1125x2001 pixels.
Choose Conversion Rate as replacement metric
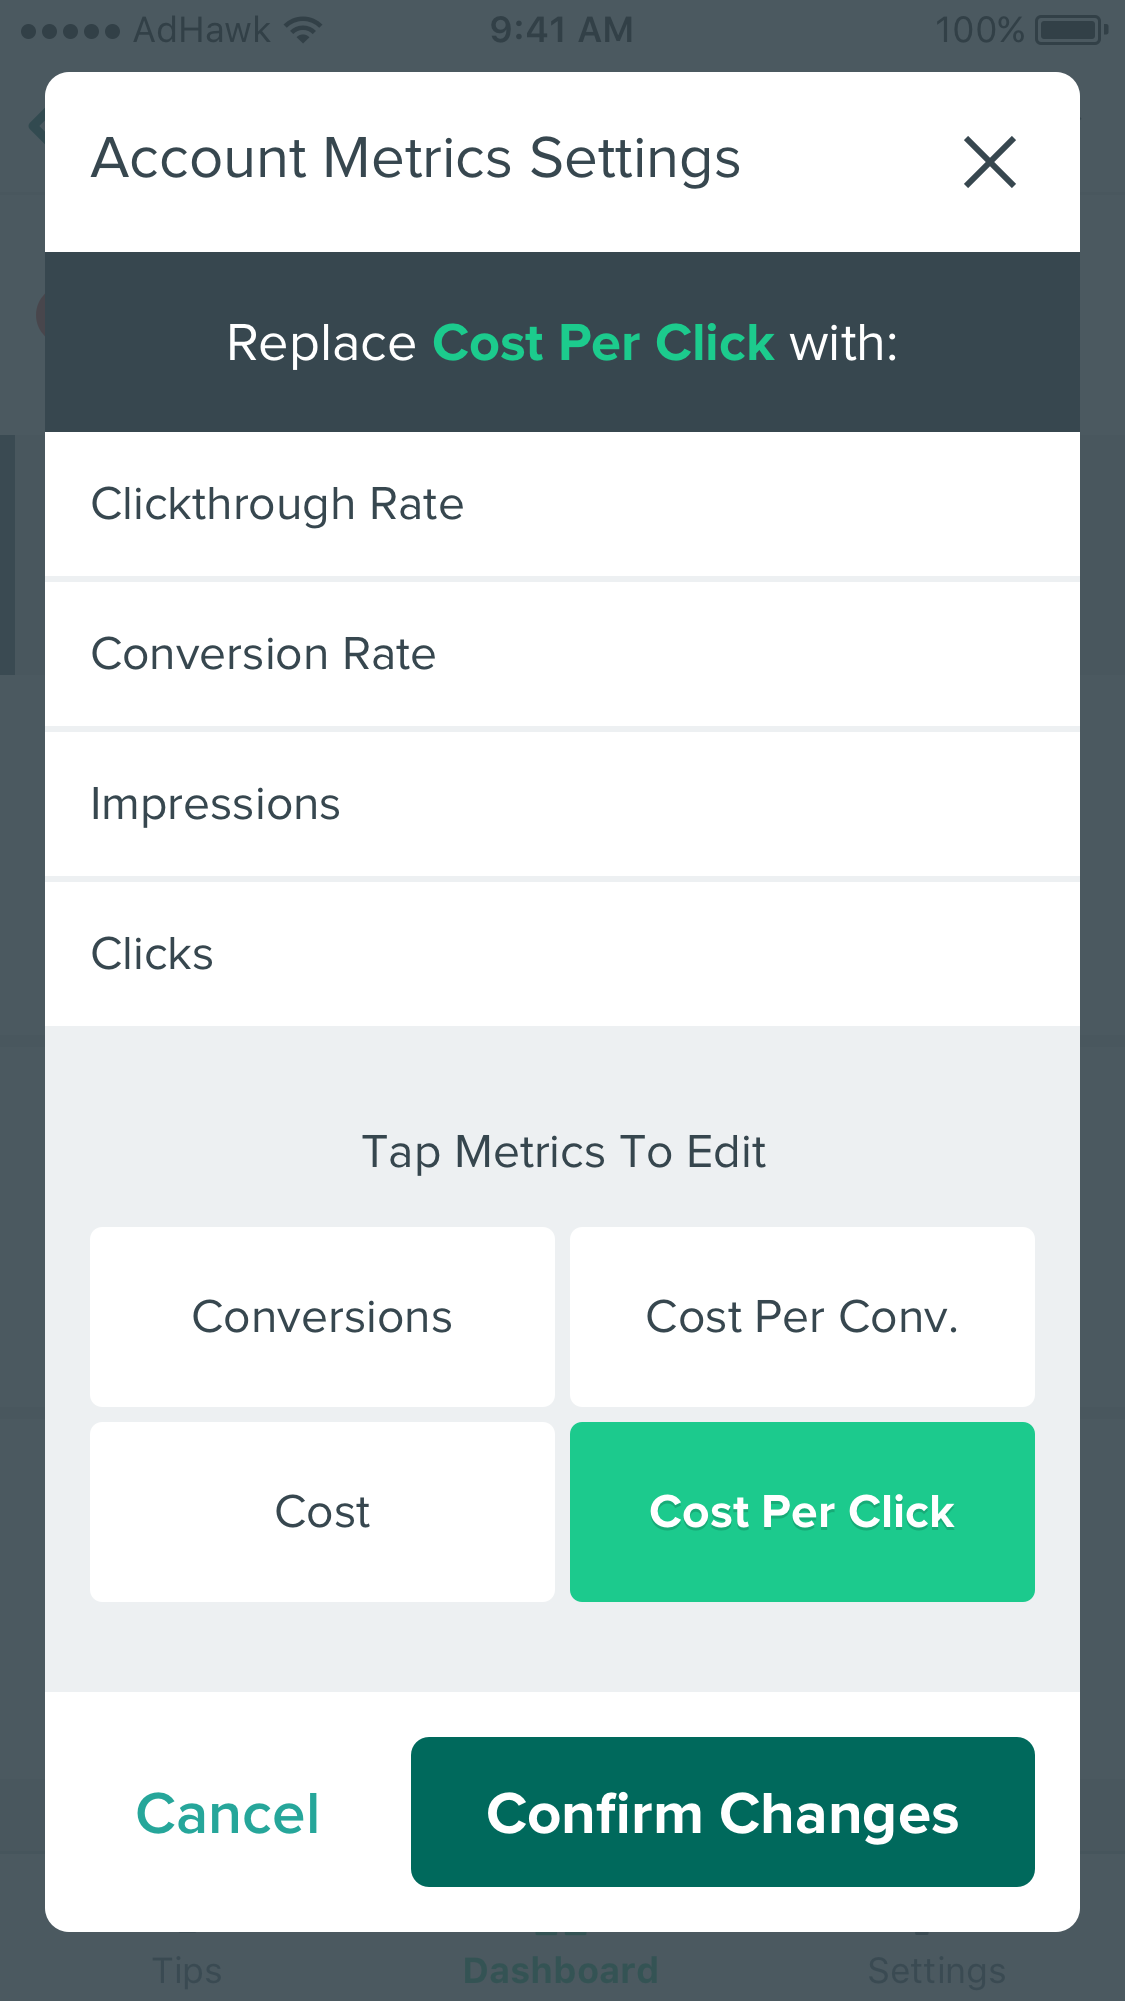[x=562, y=654]
